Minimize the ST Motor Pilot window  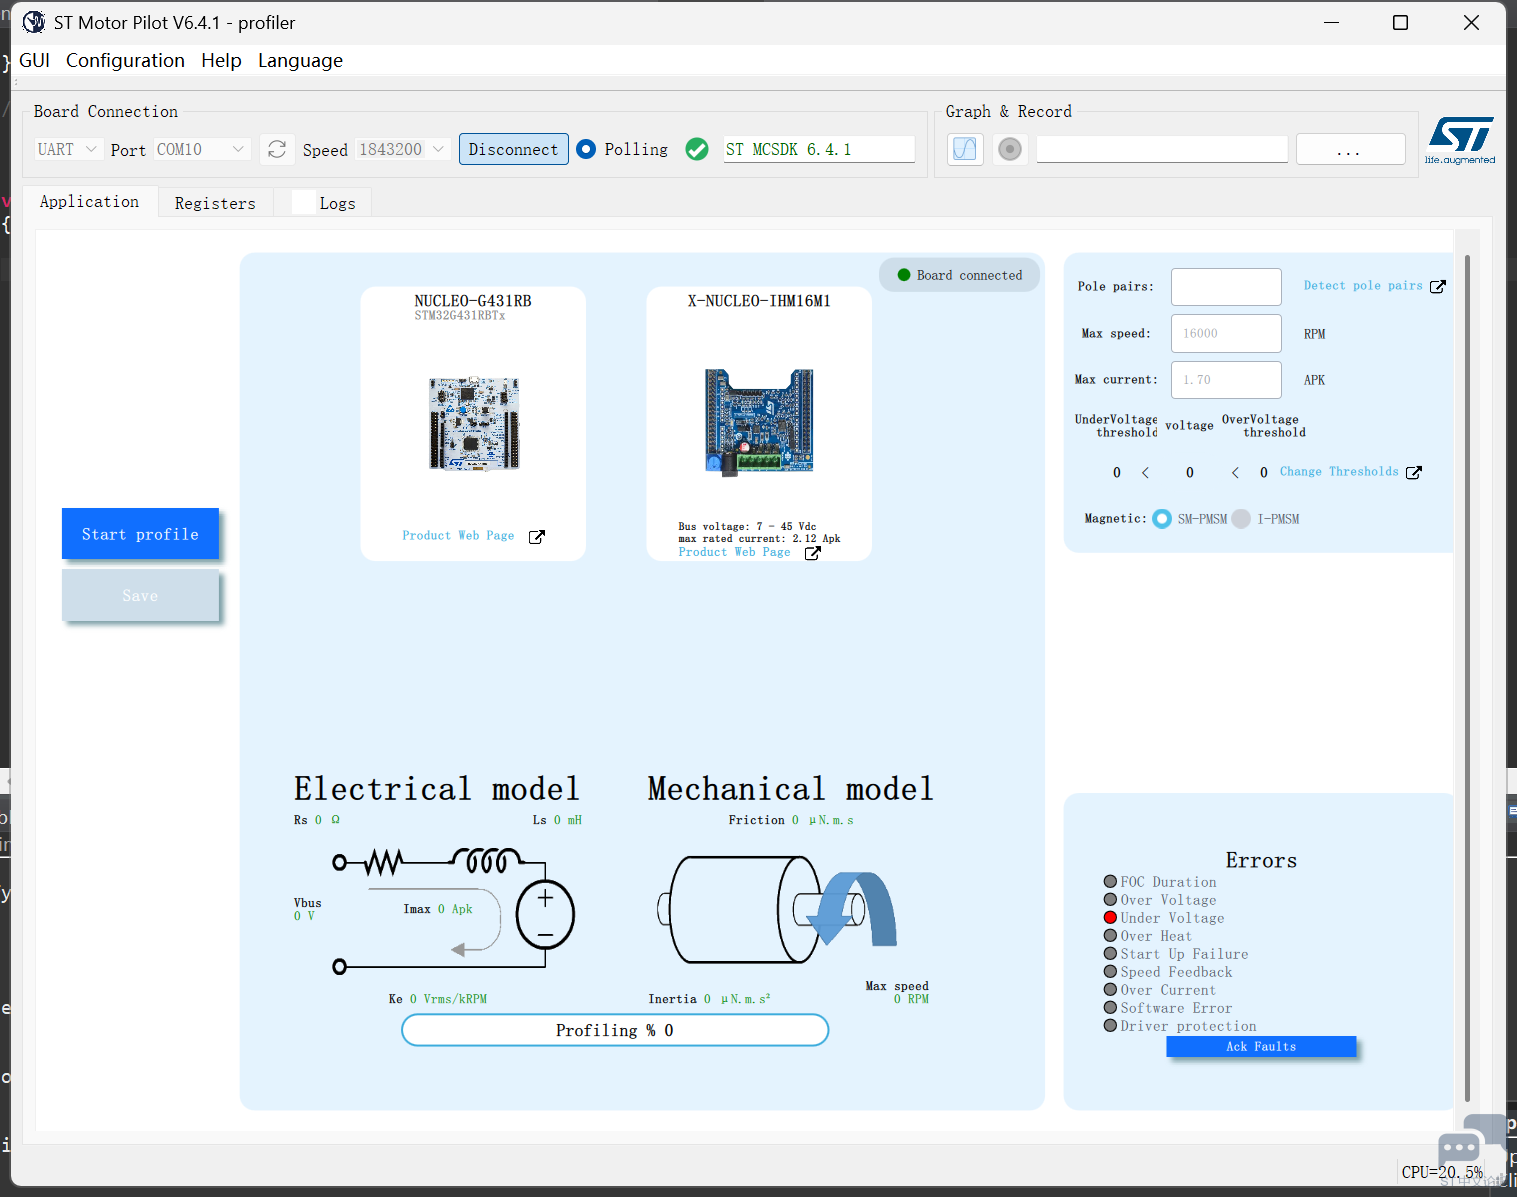point(1331,22)
